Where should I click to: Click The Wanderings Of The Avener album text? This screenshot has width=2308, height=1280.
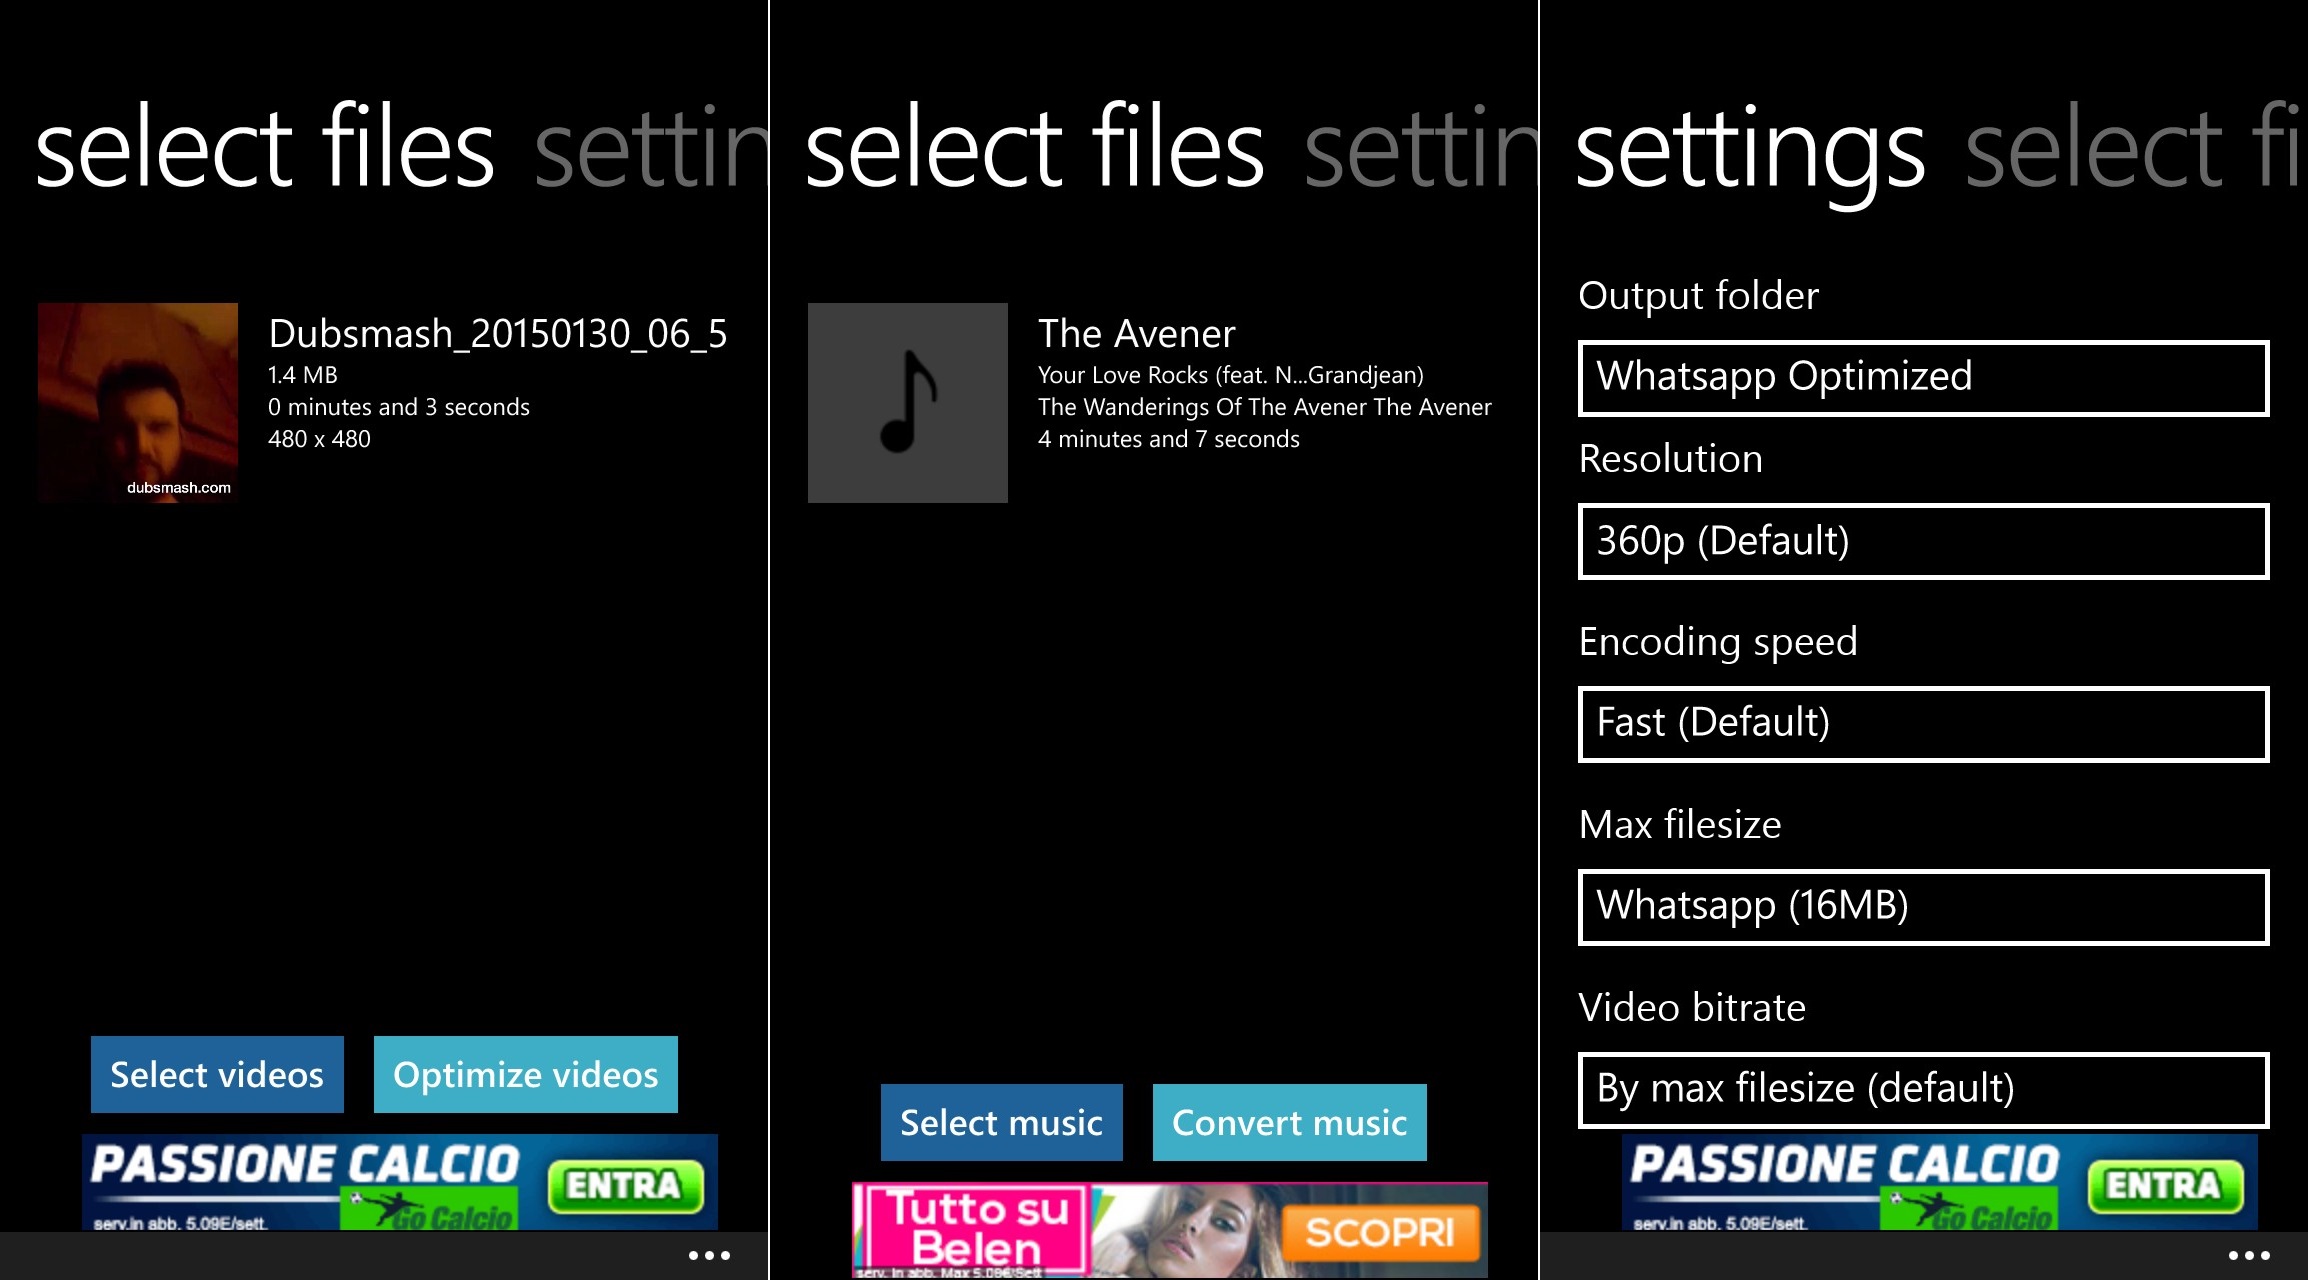tap(1265, 407)
